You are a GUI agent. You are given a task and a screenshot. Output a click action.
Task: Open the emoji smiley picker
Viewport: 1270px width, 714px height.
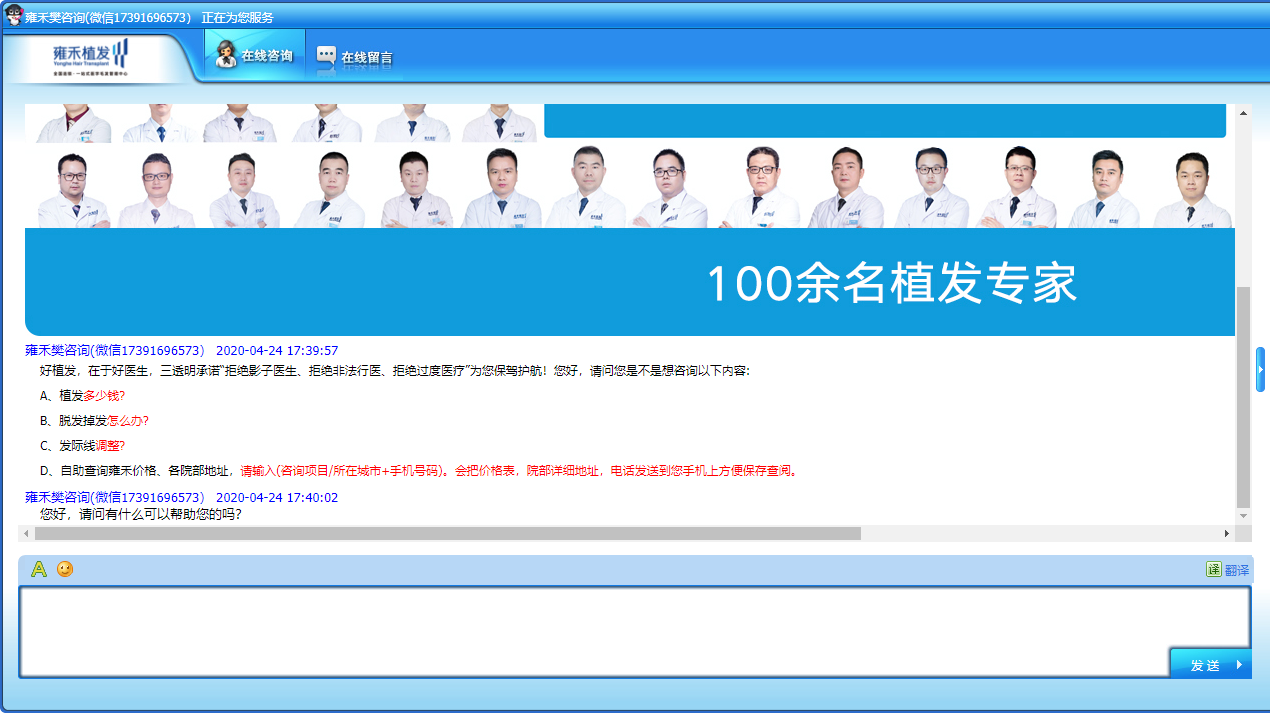pos(65,569)
